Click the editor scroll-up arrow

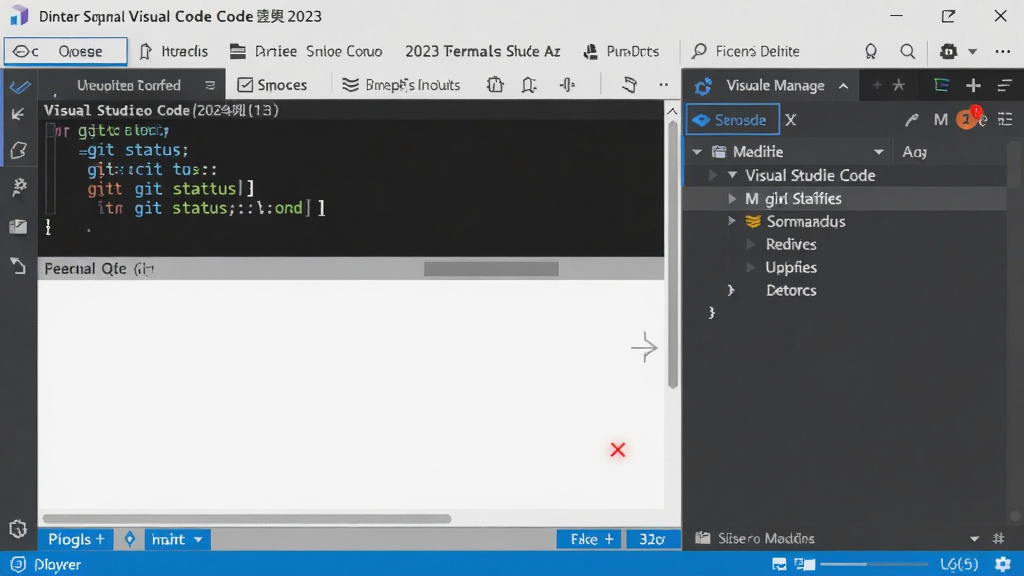point(672,111)
